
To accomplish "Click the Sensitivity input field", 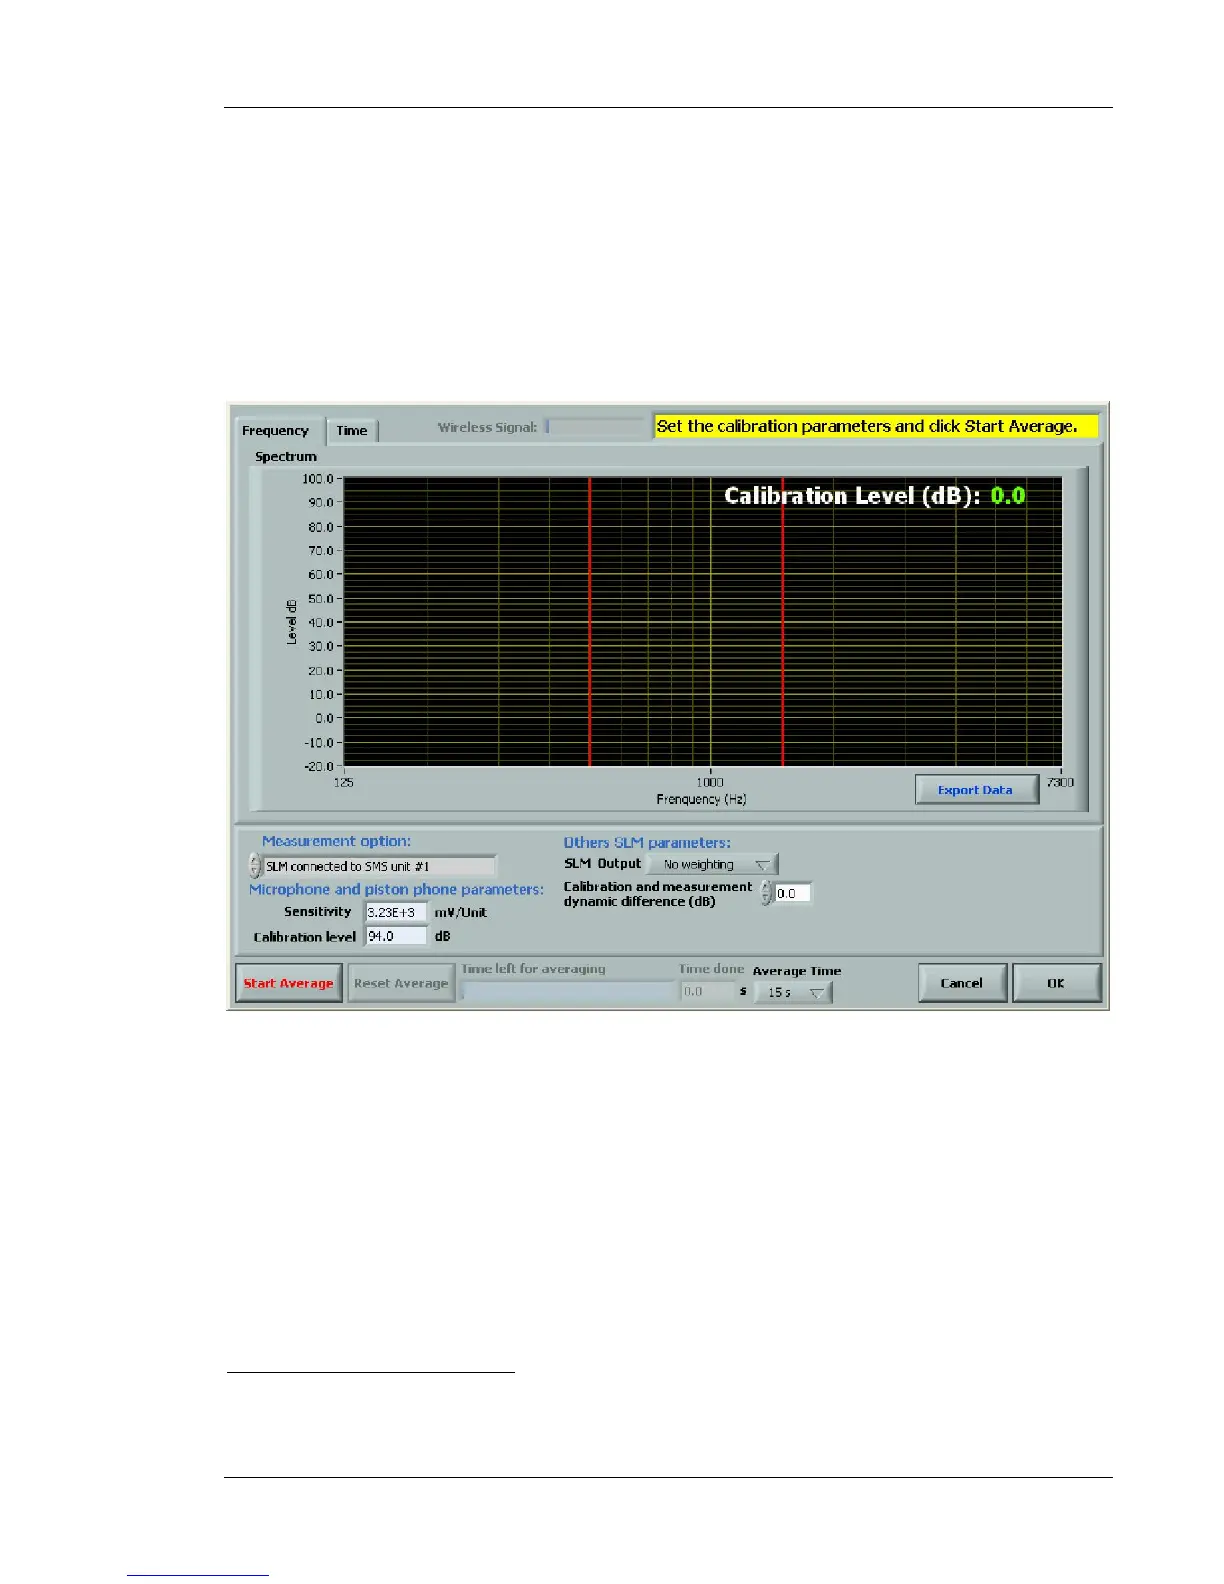I will click(x=396, y=912).
